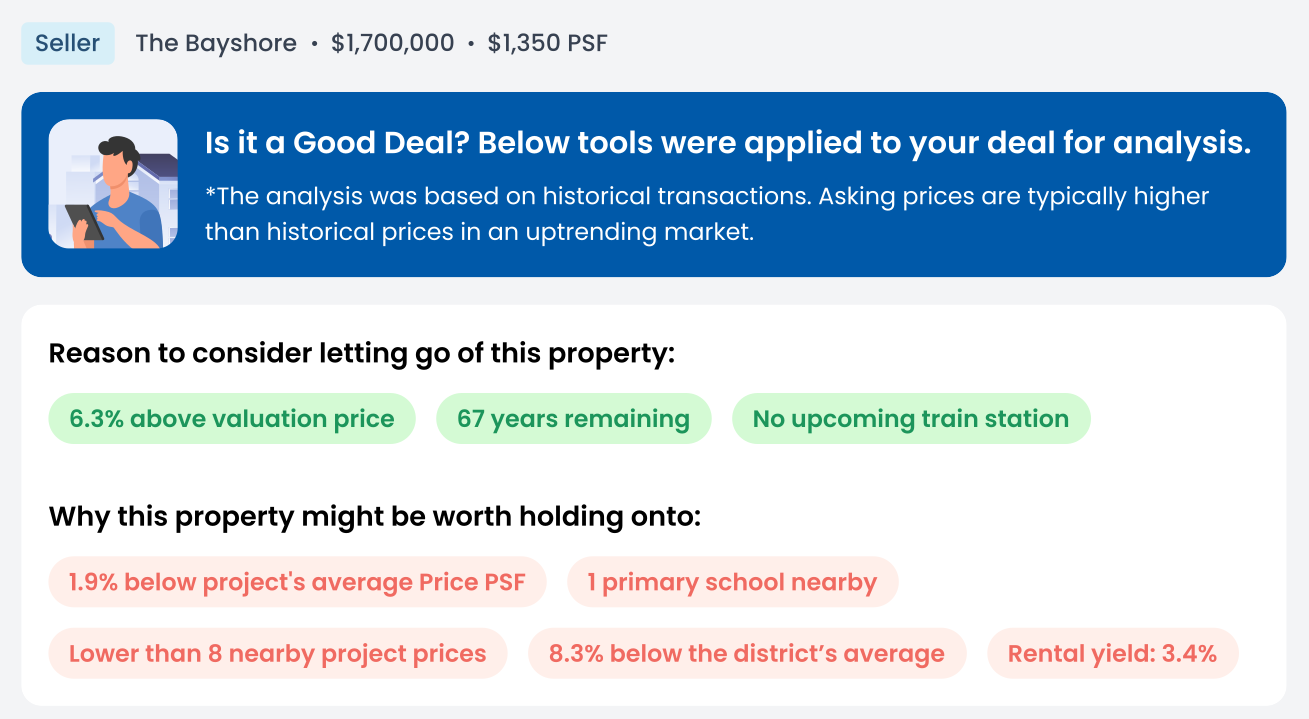Click the historical transactions disclaimer text
The width and height of the screenshot is (1309, 719).
pos(706,214)
